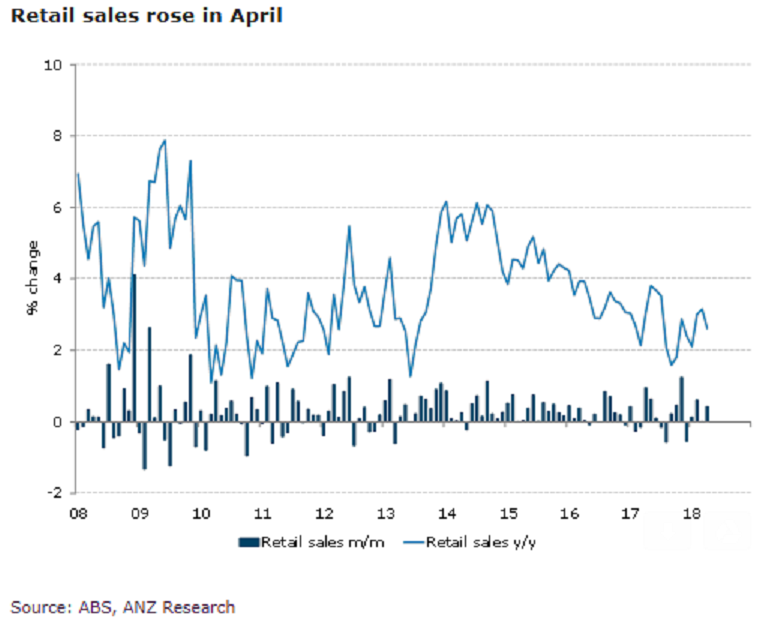Click the 12 year label on x-axis
This screenshot has height=628, width=763.
pos(324,514)
